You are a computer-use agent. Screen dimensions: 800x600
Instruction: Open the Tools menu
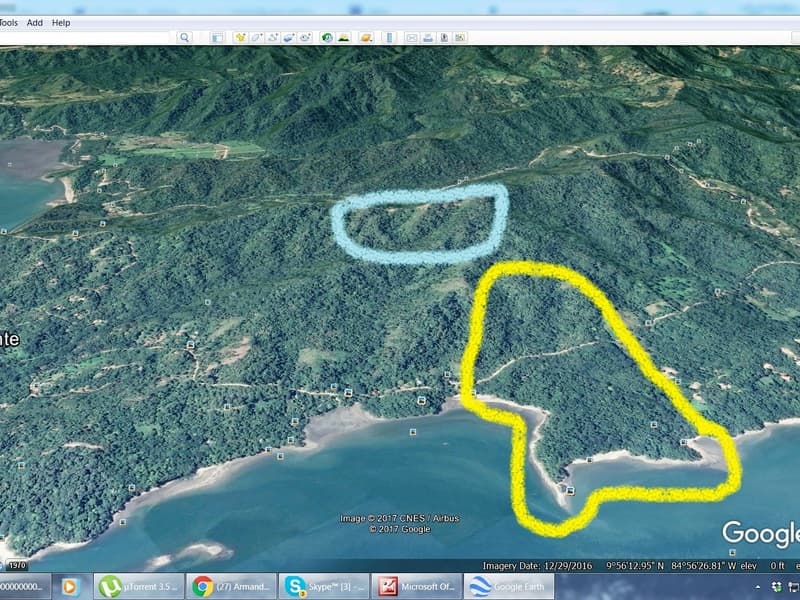click(8, 22)
